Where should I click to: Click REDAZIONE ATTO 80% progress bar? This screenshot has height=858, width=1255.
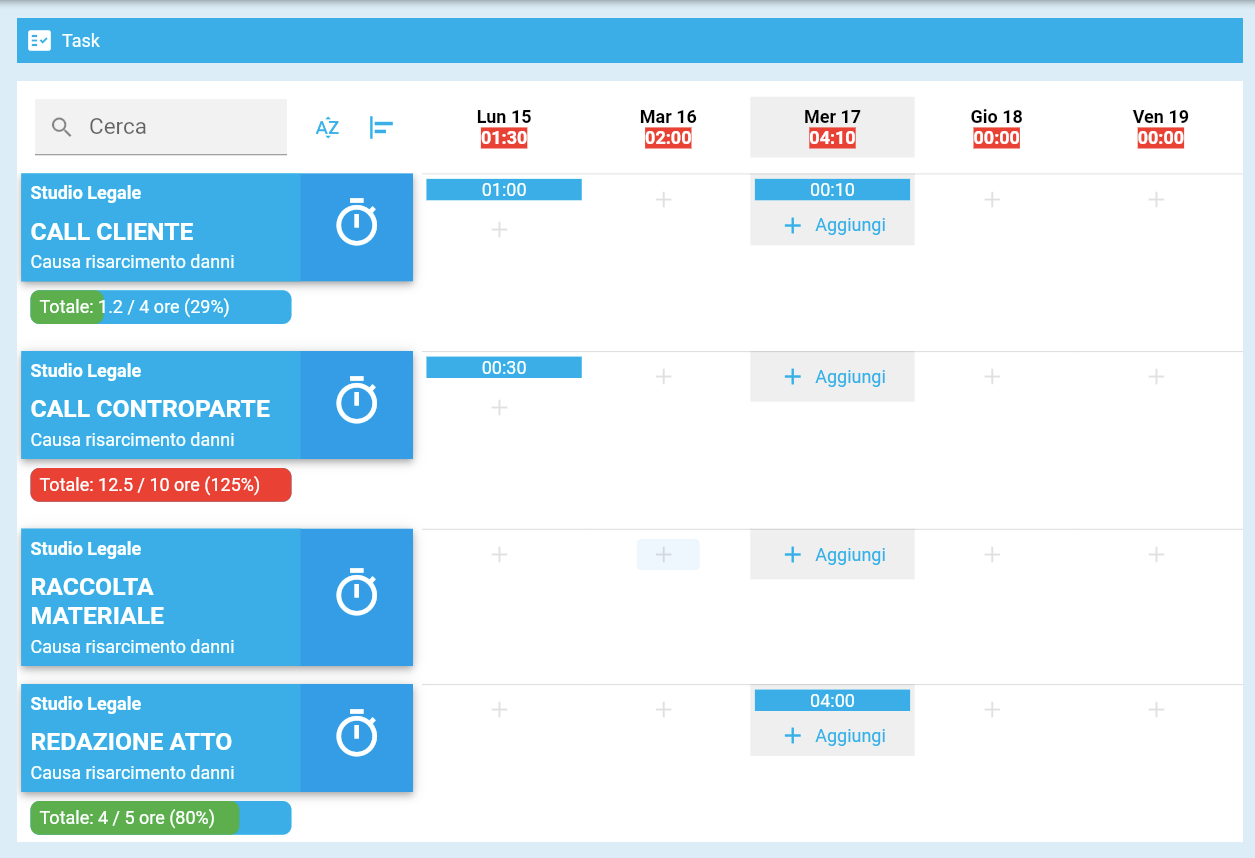click(161, 818)
